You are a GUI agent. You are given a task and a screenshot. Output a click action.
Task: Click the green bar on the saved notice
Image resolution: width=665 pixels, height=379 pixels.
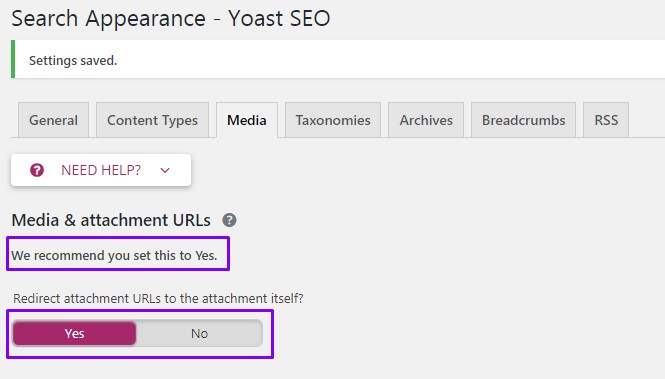pyautogui.click(x=13, y=59)
